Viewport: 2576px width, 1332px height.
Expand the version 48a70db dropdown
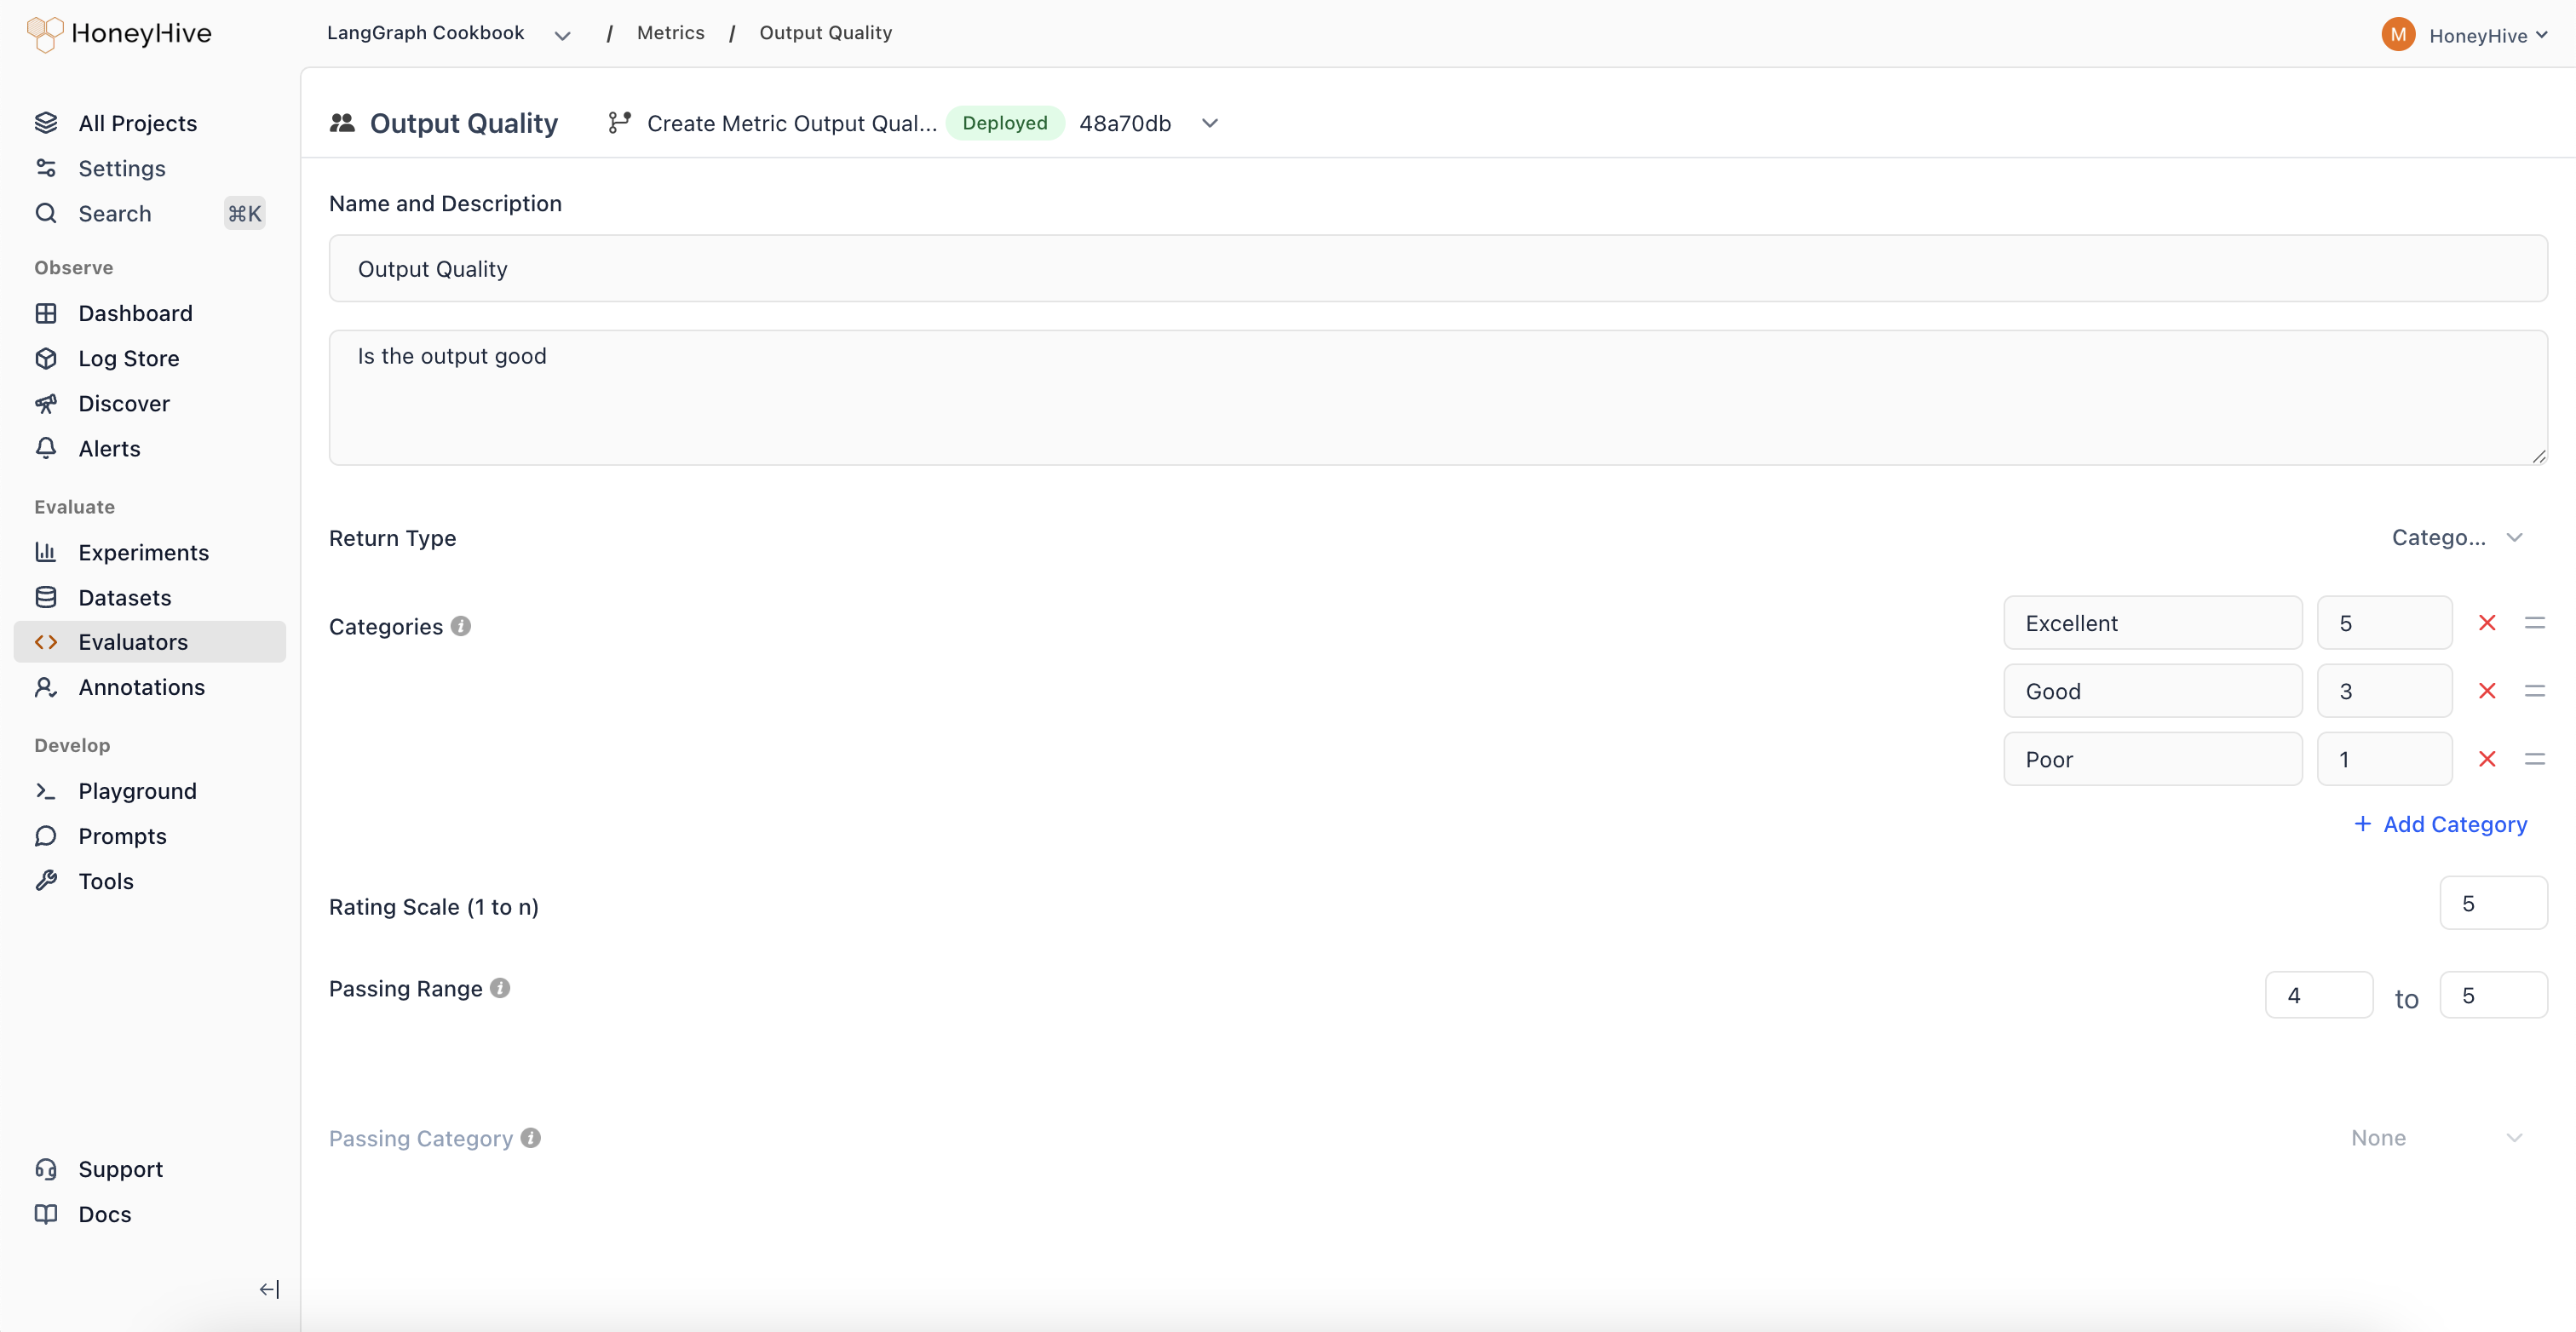(1210, 123)
